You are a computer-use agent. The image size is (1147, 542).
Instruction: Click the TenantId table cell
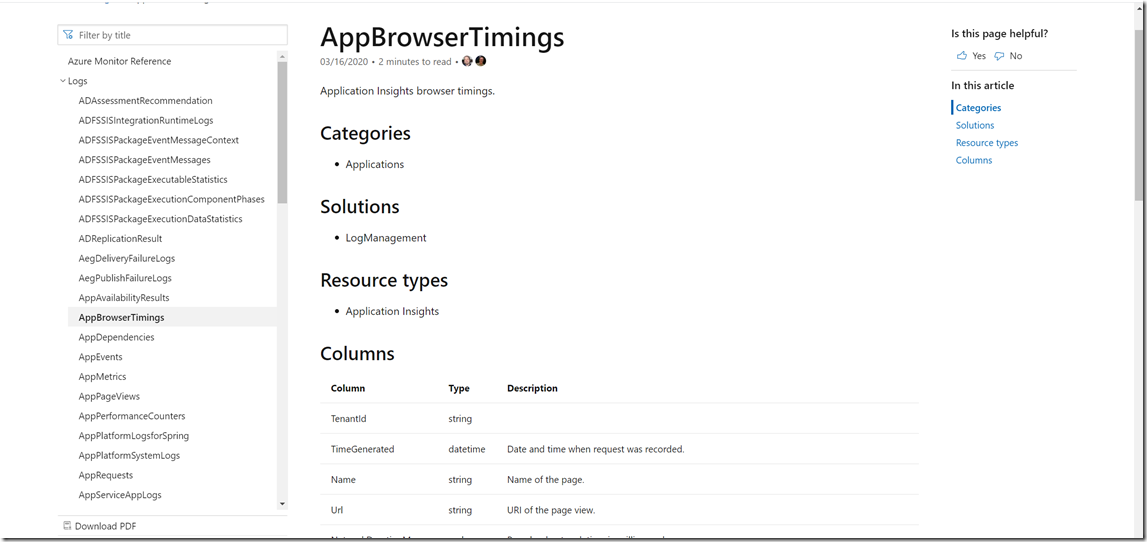coord(348,419)
